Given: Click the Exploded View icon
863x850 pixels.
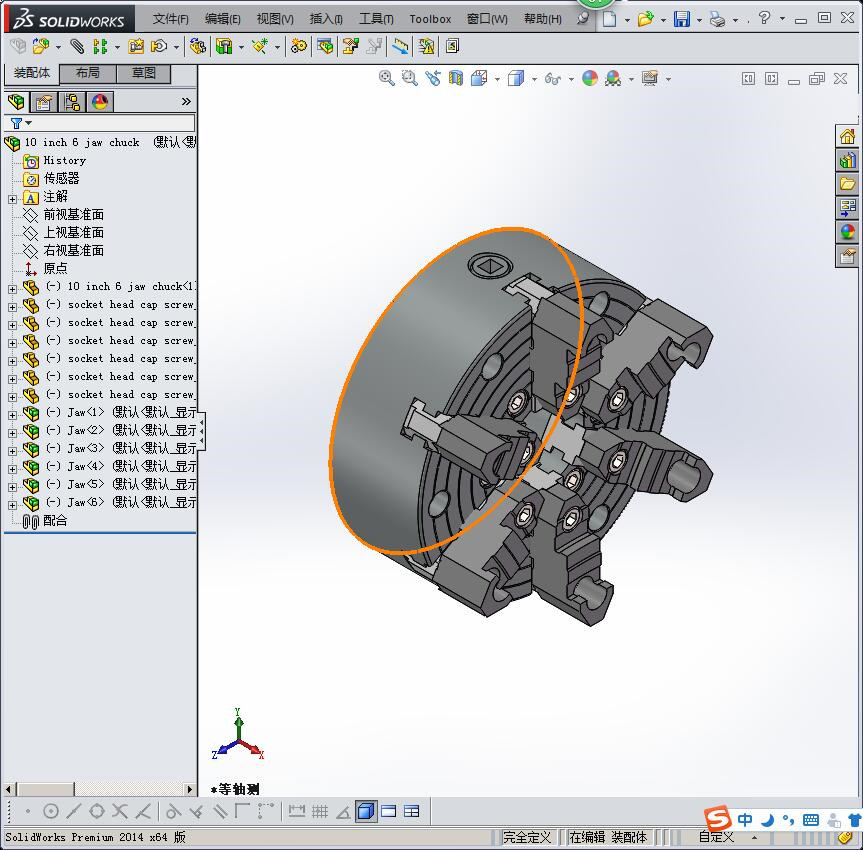Looking at the screenshot, I should 351,46.
